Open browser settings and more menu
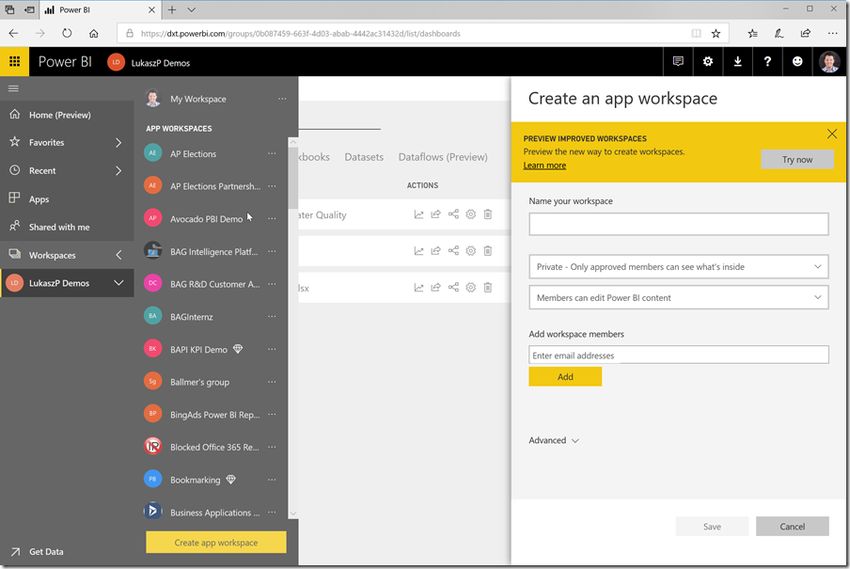 (833, 33)
